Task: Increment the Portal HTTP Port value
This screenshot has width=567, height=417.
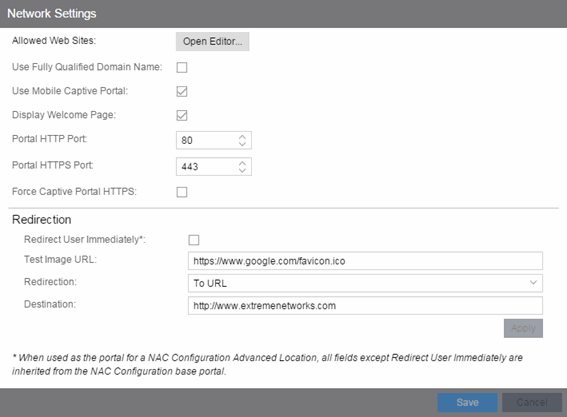Action: pos(242,136)
